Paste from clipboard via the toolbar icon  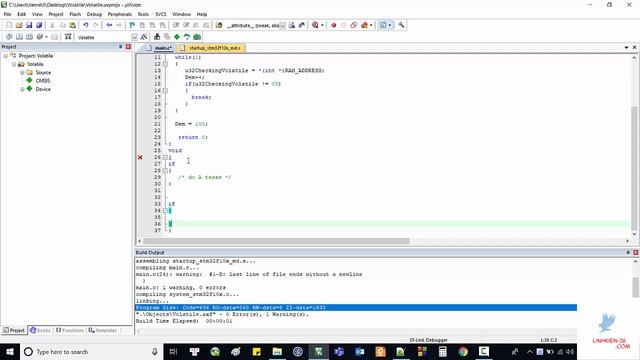point(72,25)
